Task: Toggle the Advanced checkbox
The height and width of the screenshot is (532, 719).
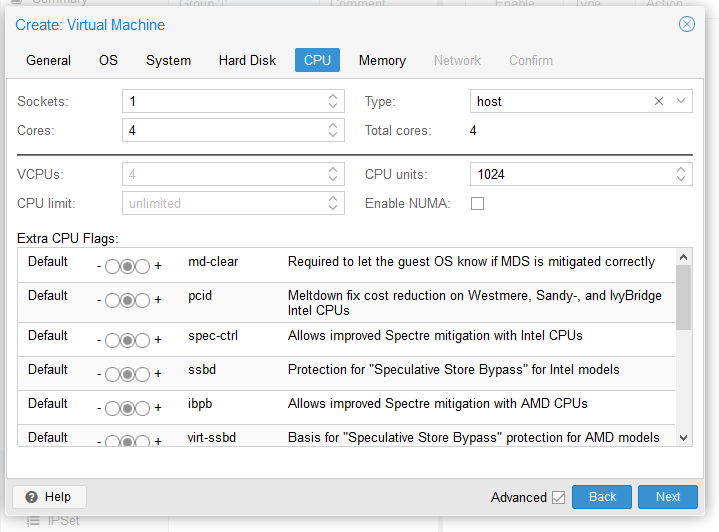Action: pos(559,497)
